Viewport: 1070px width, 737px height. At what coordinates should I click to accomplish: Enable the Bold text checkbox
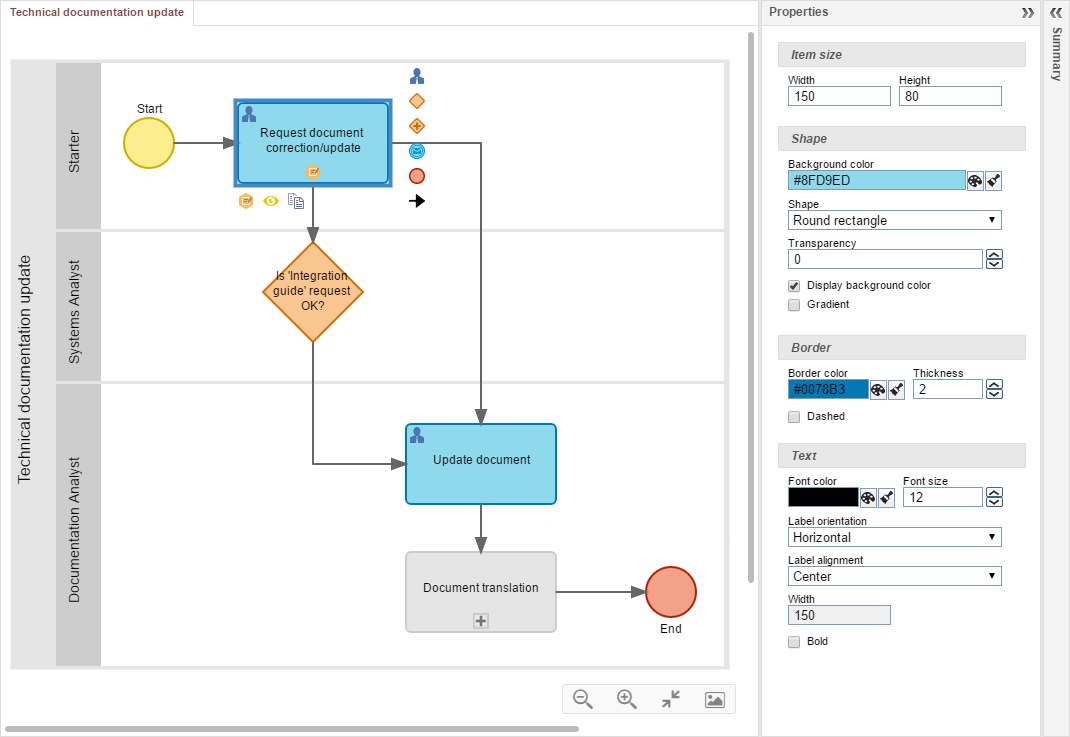[x=794, y=642]
